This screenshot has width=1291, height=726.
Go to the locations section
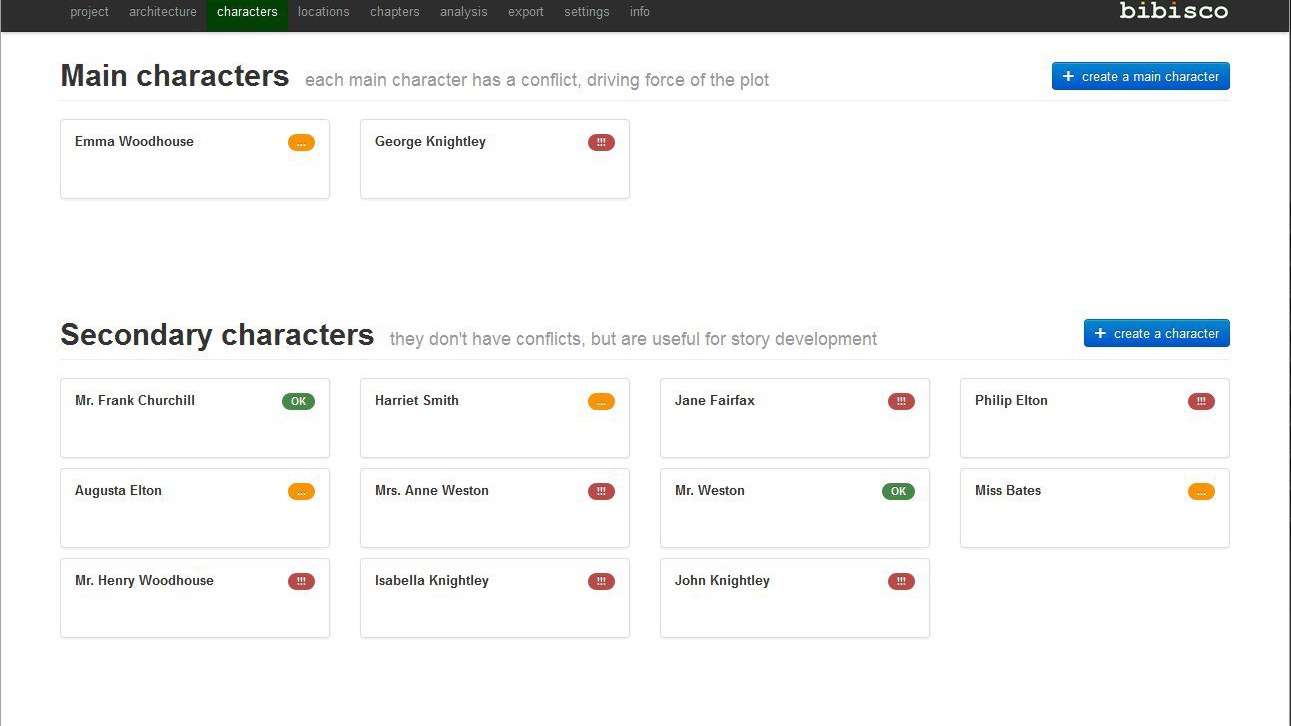click(324, 12)
